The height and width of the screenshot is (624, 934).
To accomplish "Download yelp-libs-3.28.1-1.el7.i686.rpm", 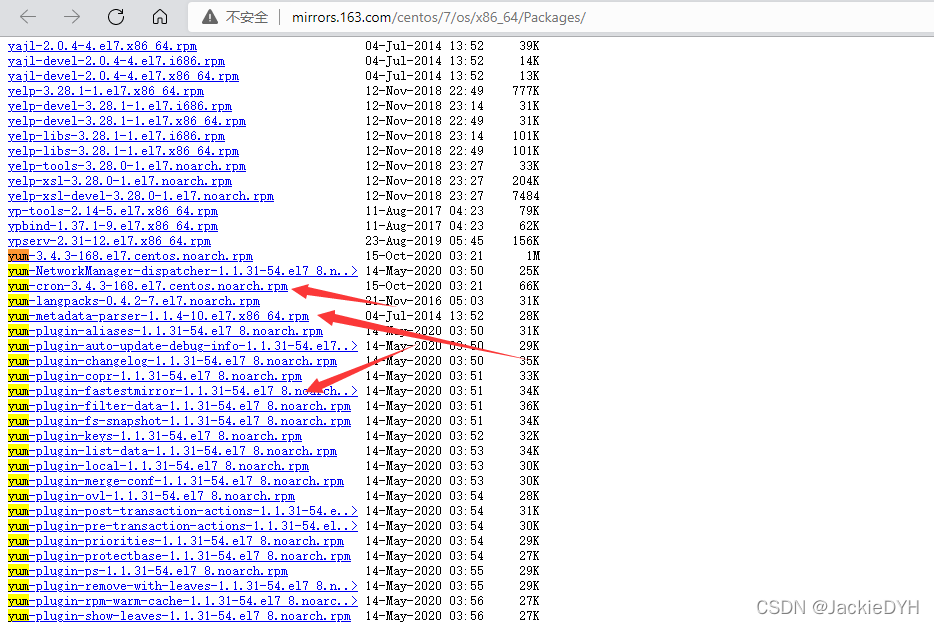I will 116,136.
